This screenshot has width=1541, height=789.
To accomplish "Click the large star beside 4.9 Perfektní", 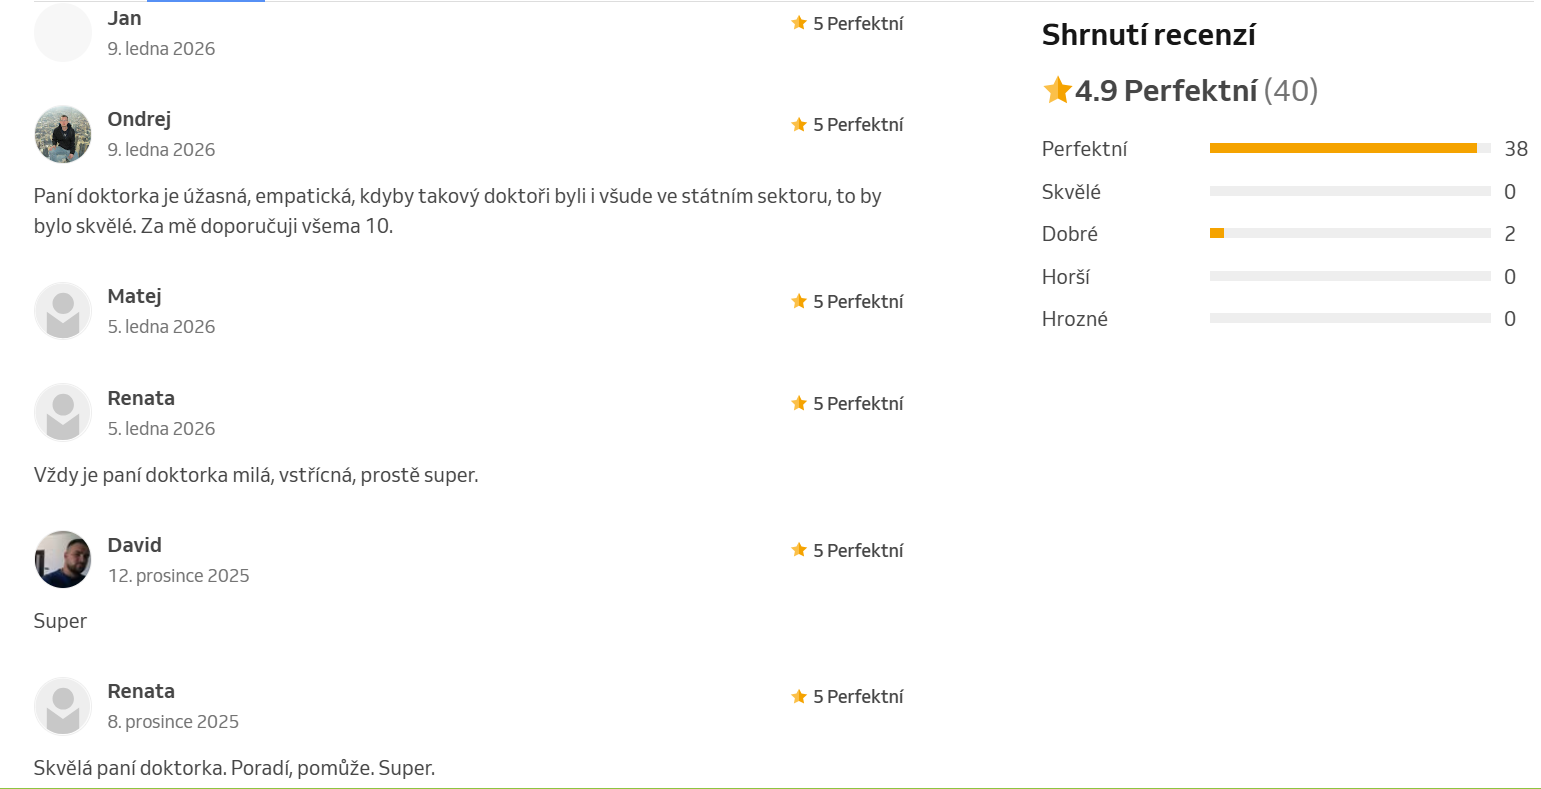I will 1057,91.
